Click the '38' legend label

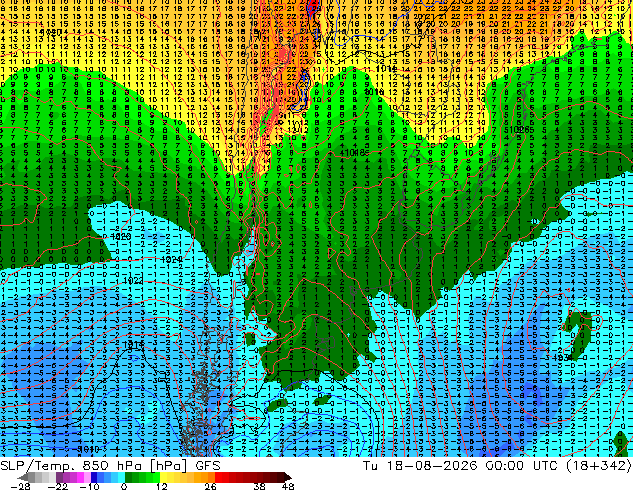(260, 486)
